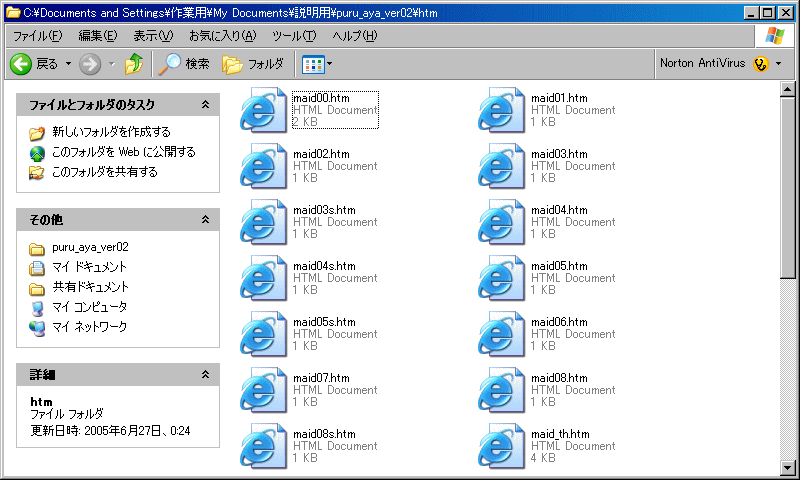Viewport: 800px width, 480px height.
Task: Open 共有ドキュメント link
Action: 90,287
